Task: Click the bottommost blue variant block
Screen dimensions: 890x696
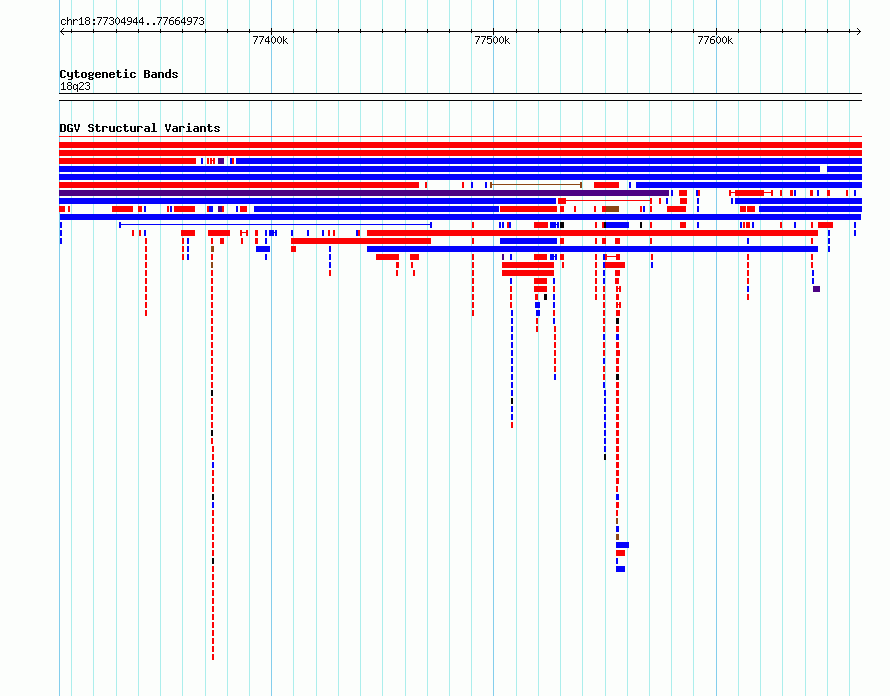Action: (620, 569)
